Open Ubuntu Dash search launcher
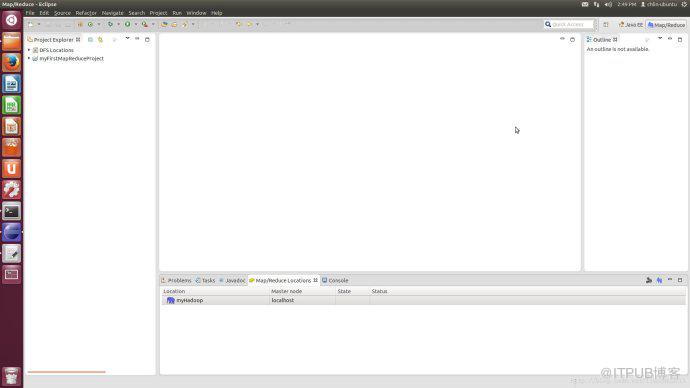Screen dimensions: 690x388 tap(11, 20)
